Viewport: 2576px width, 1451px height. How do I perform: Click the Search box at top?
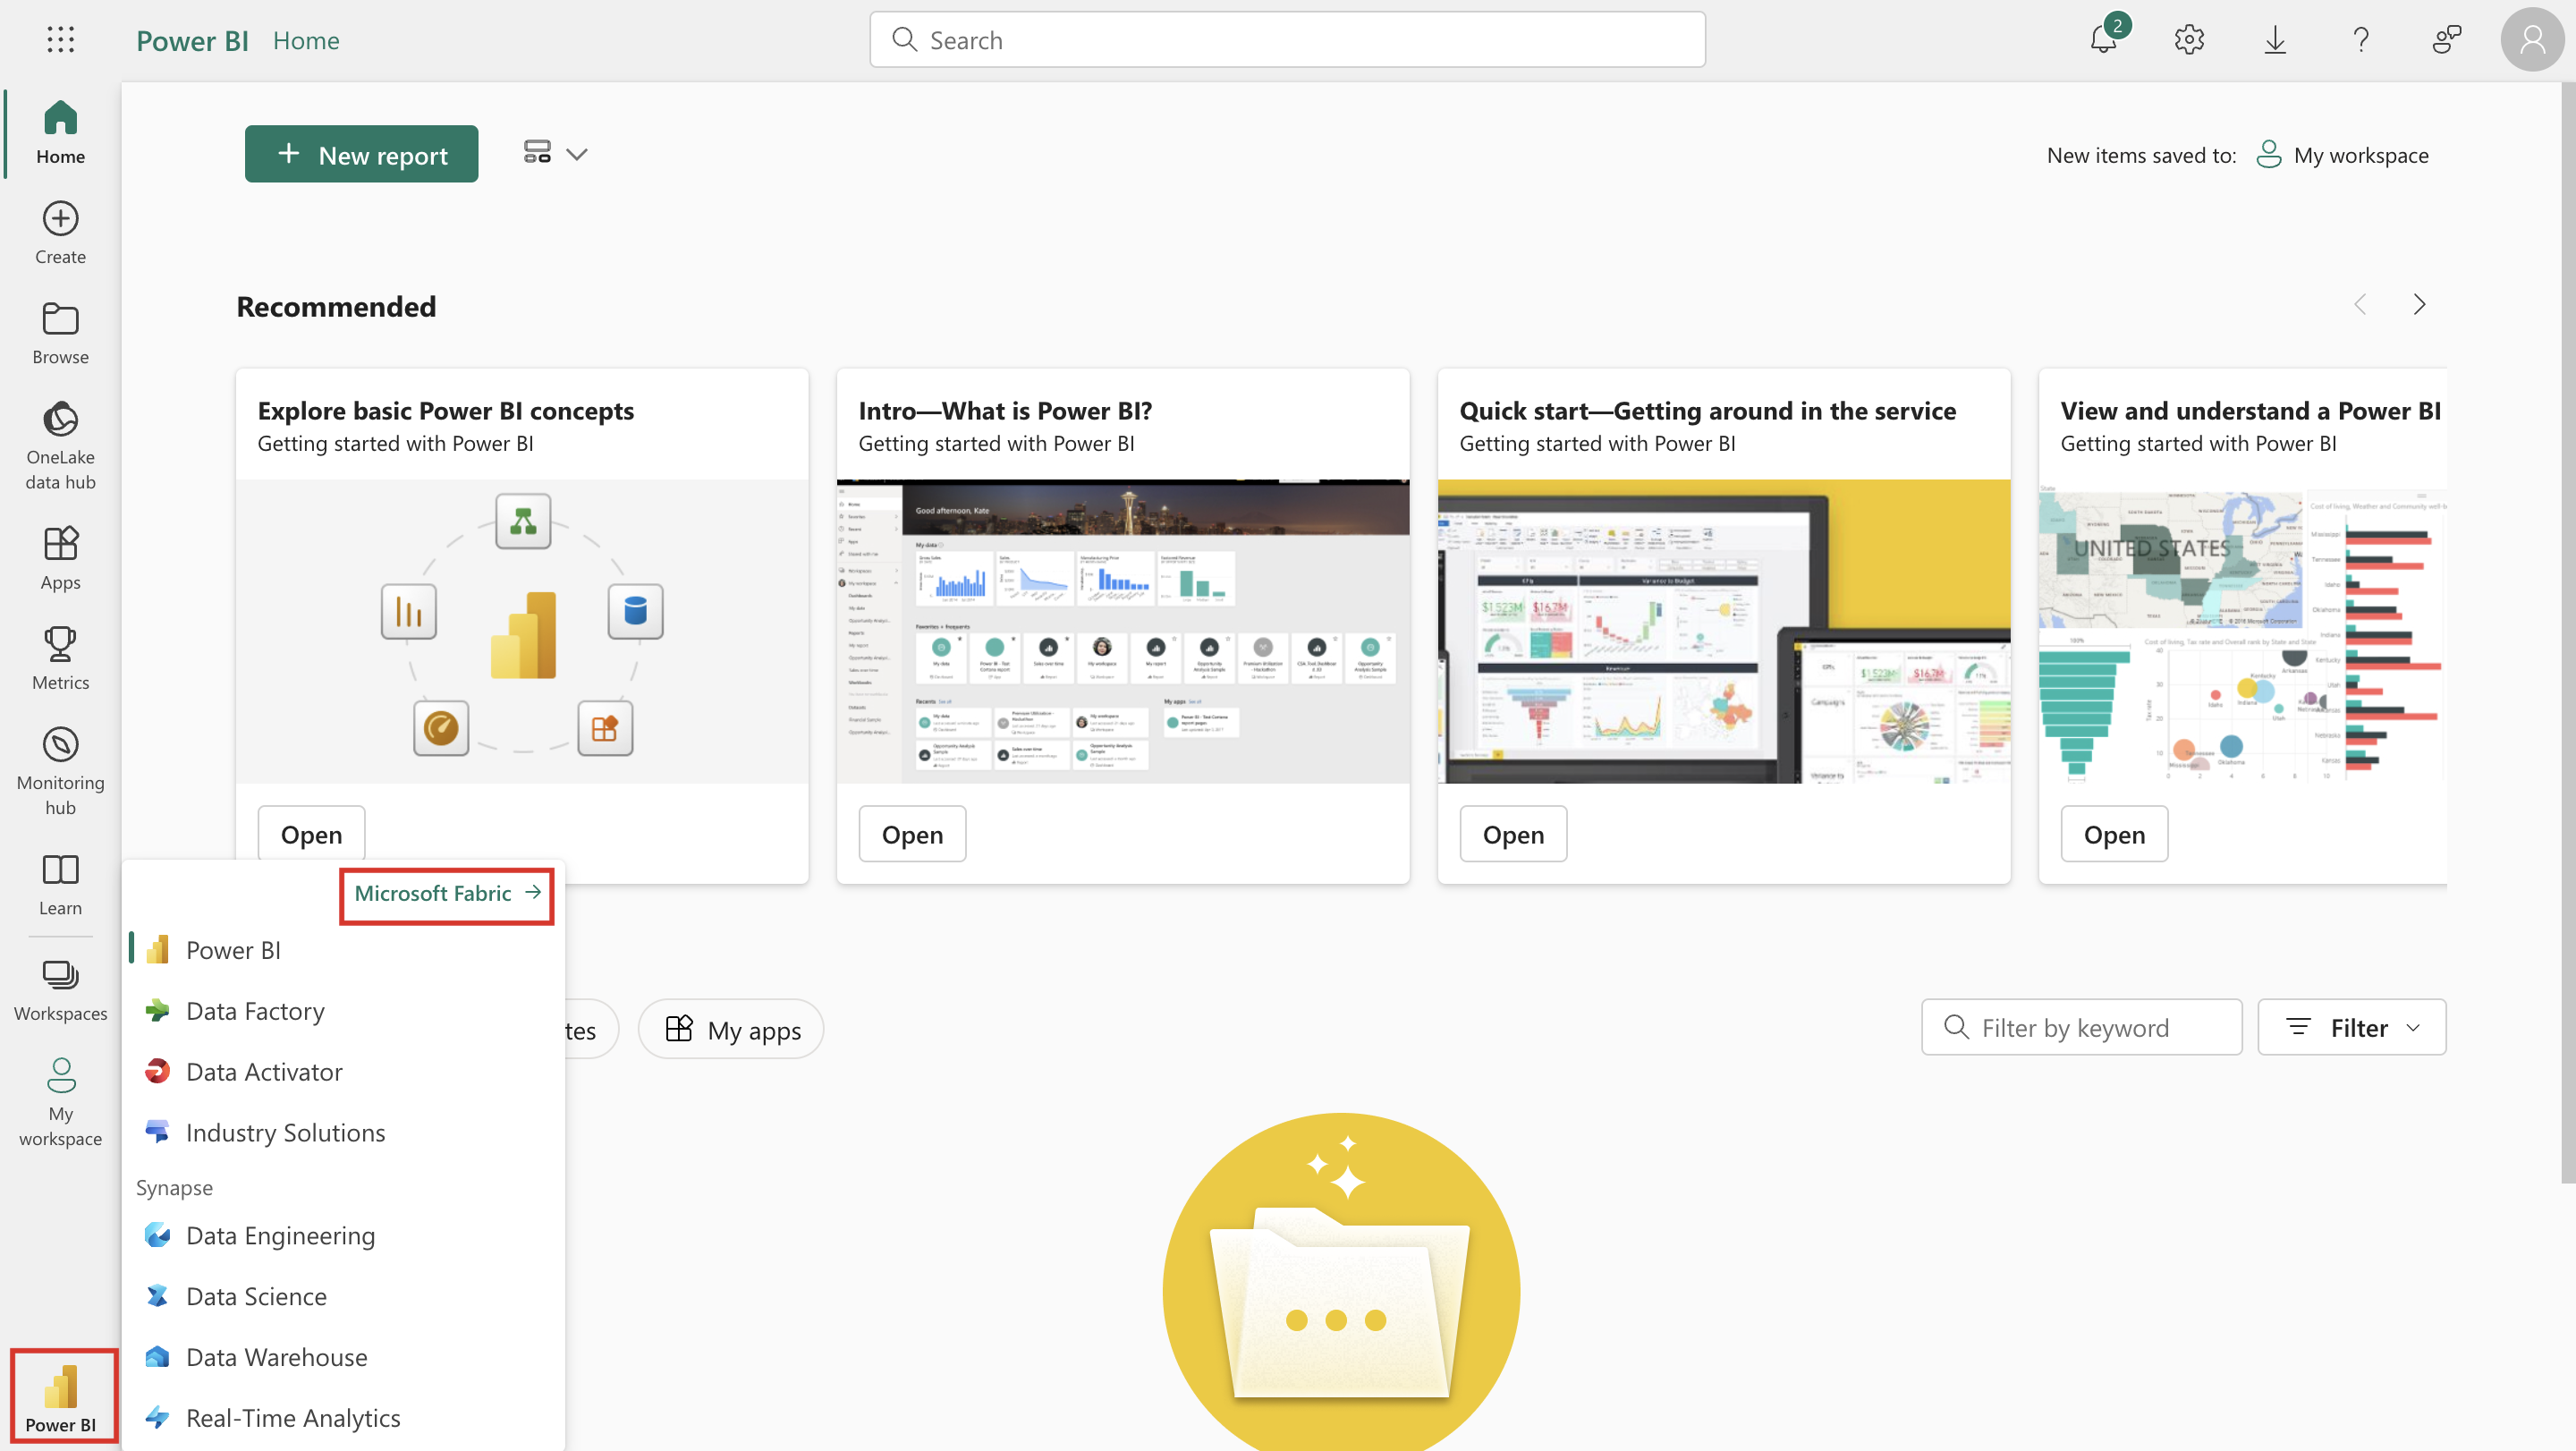[1287, 40]
